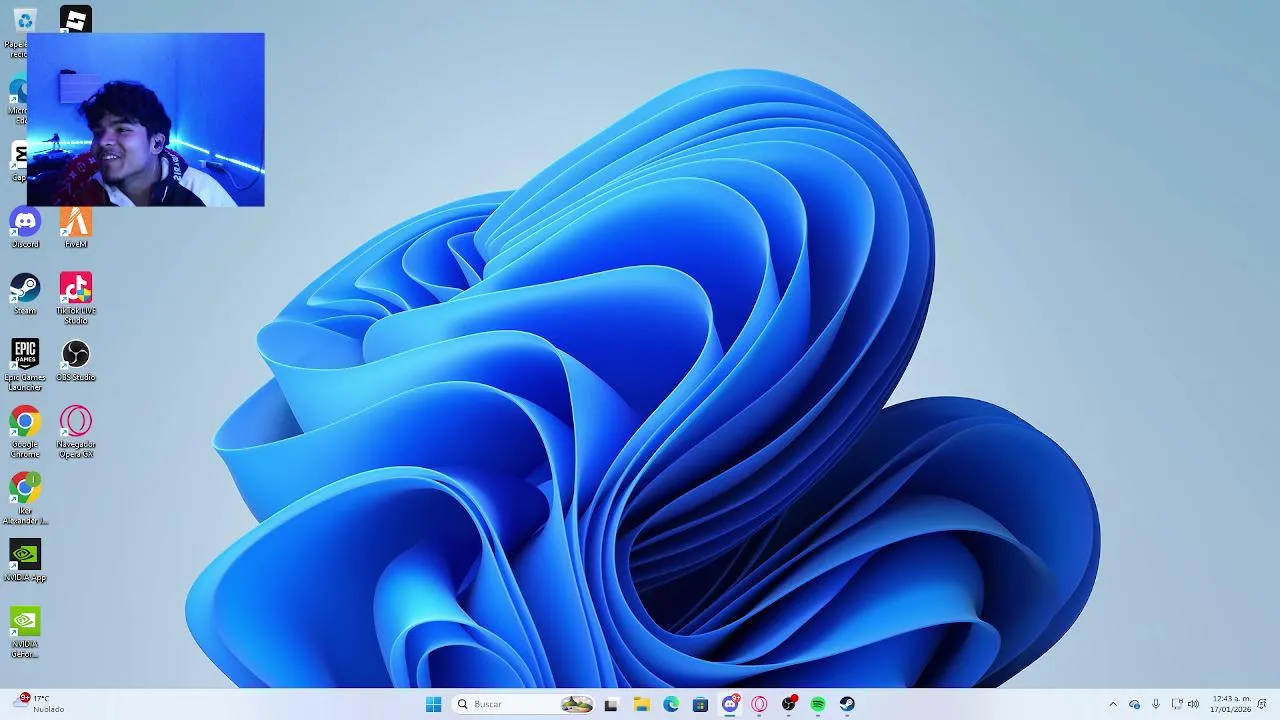Open File Explorer from the taskbar
The image size is (1280, 720).
[x=641, y=705]
